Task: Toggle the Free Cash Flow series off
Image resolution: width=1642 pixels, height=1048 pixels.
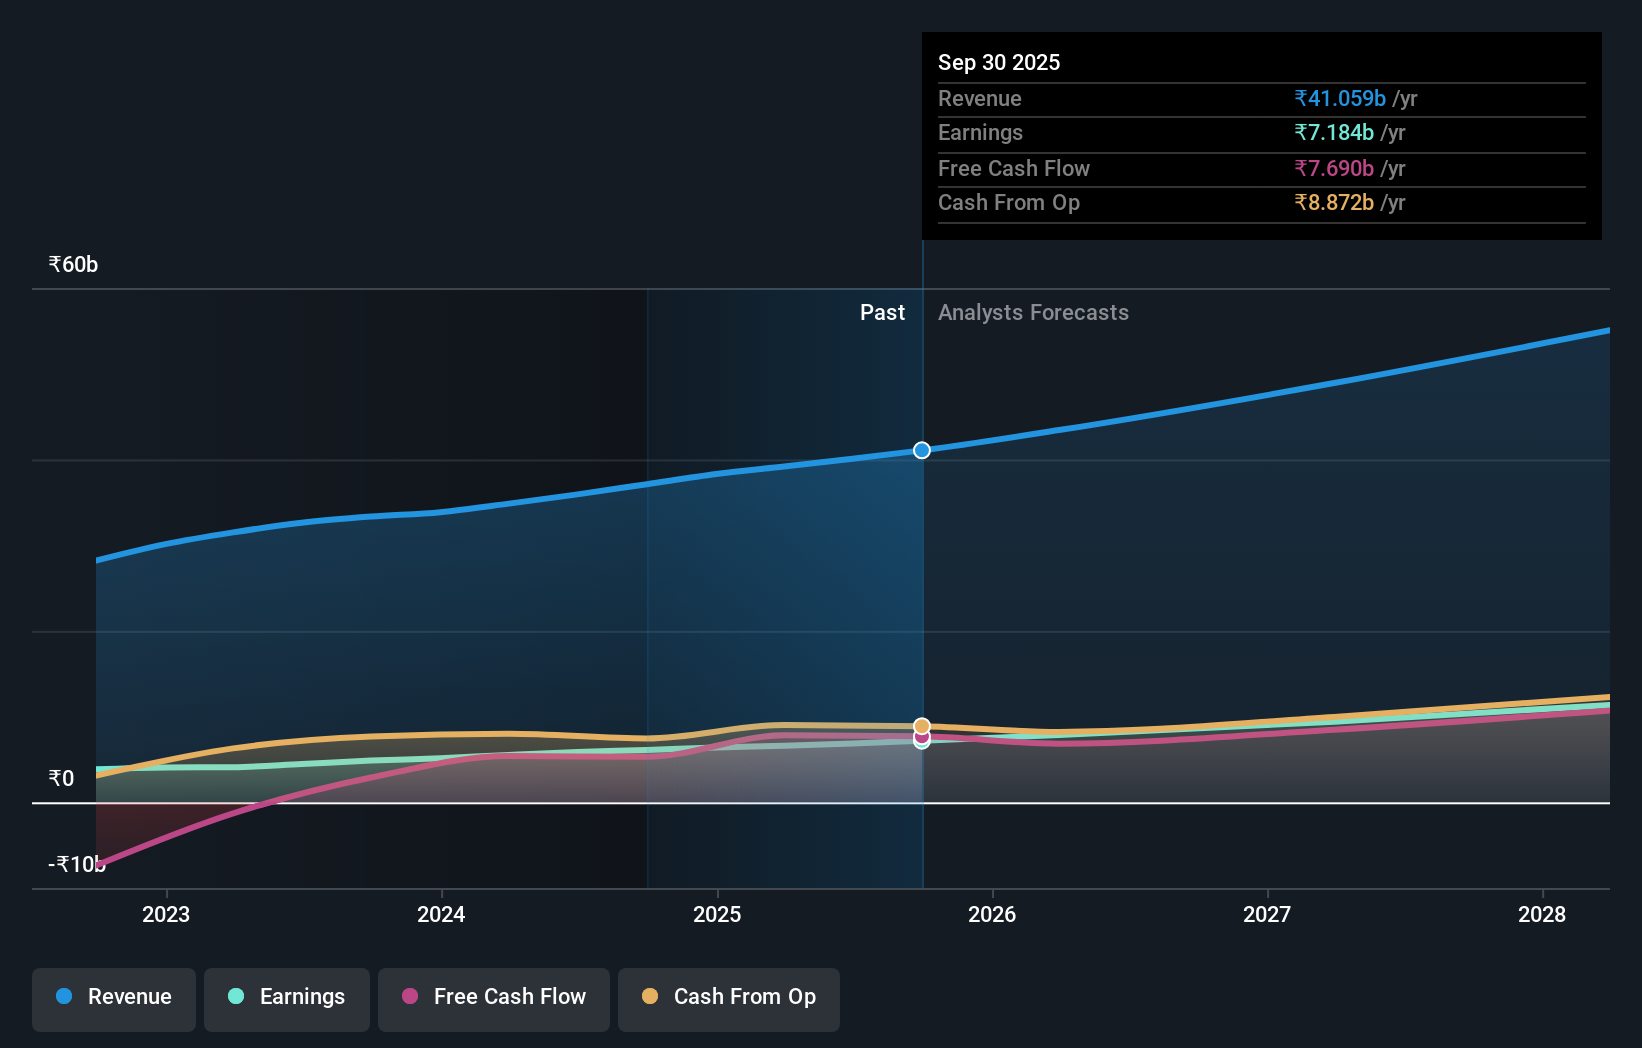Action: click(x=493, y=997)
